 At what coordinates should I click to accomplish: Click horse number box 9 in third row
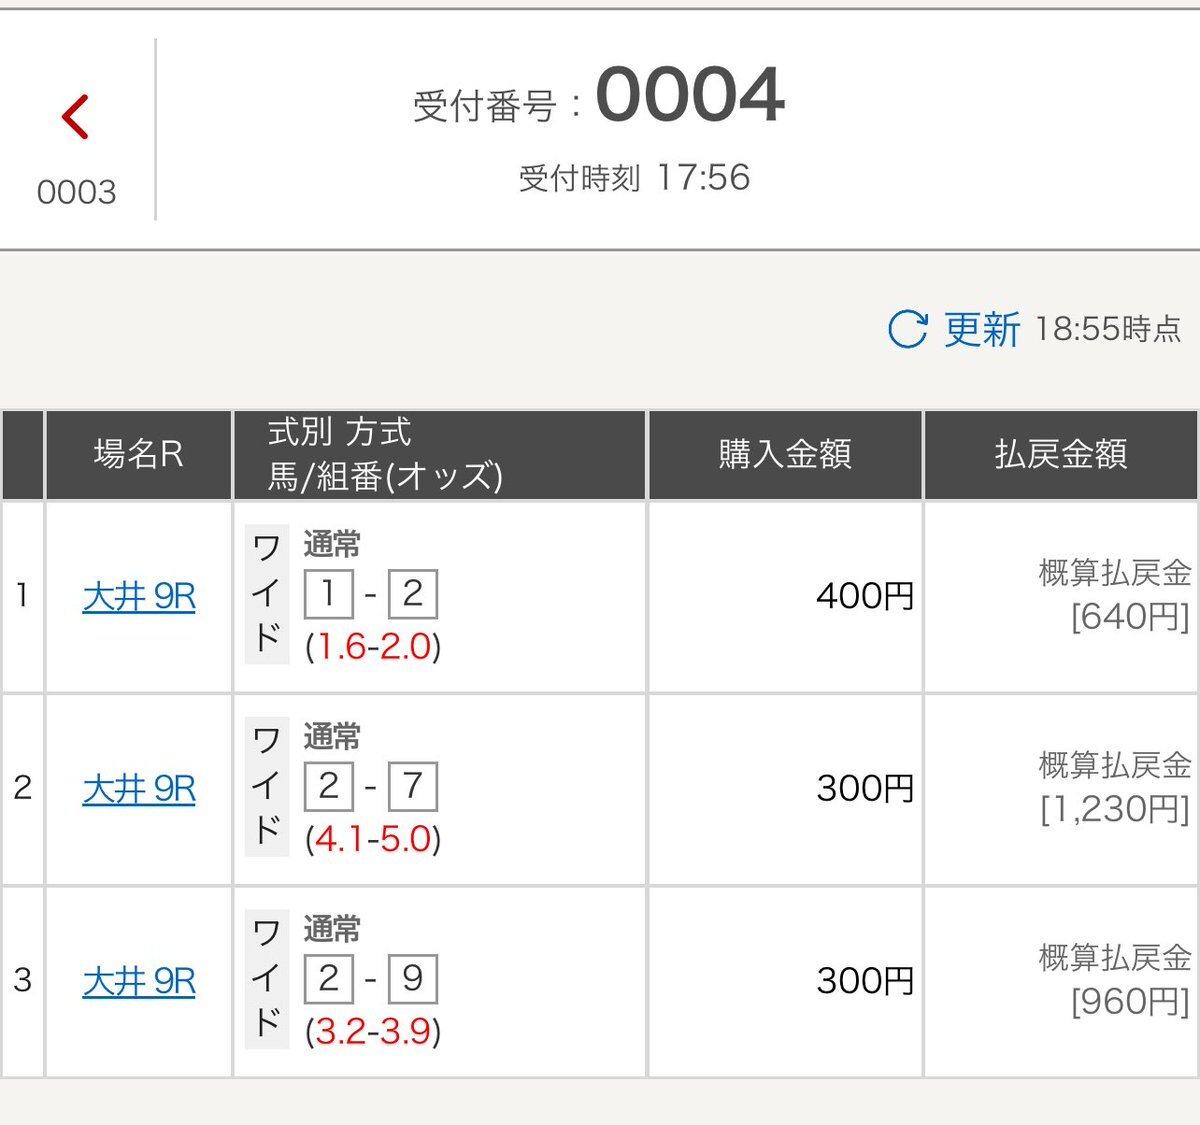coord(413,978)
